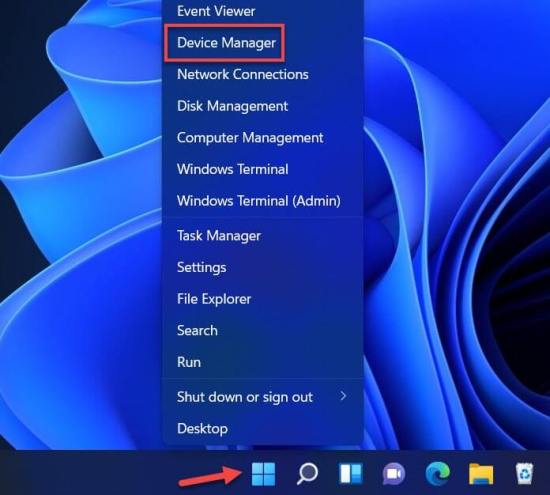
Task: Open Network Connections menu entry
Action: pyautogui.click(x=262, y=74)
